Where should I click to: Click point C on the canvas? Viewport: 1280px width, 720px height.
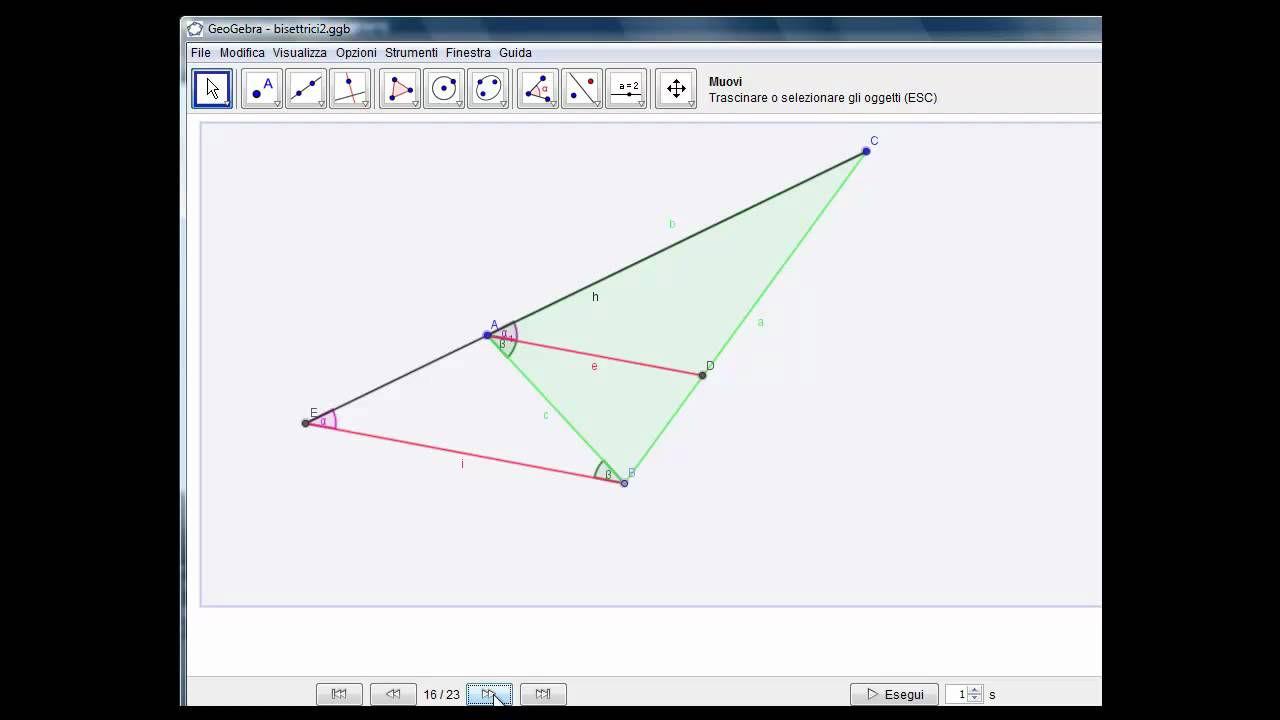pyautogui.click(x=866, y=151)
